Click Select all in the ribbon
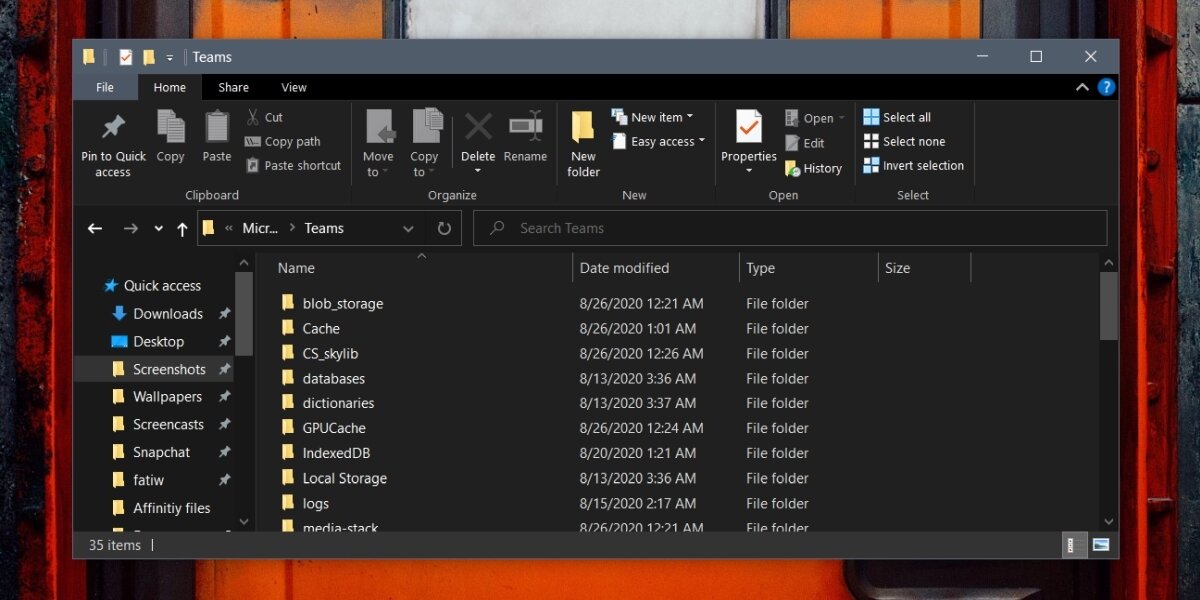 click(x=897, y=117)
